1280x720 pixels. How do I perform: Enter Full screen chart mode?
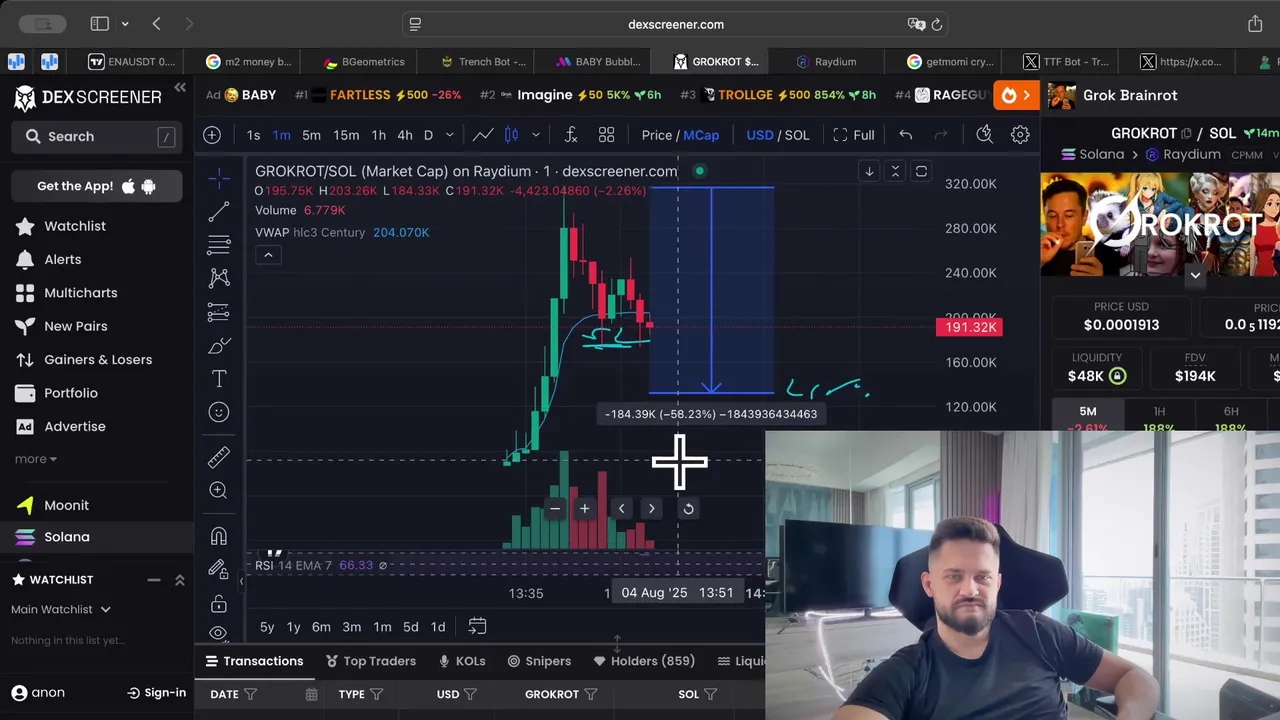[854, 135]
